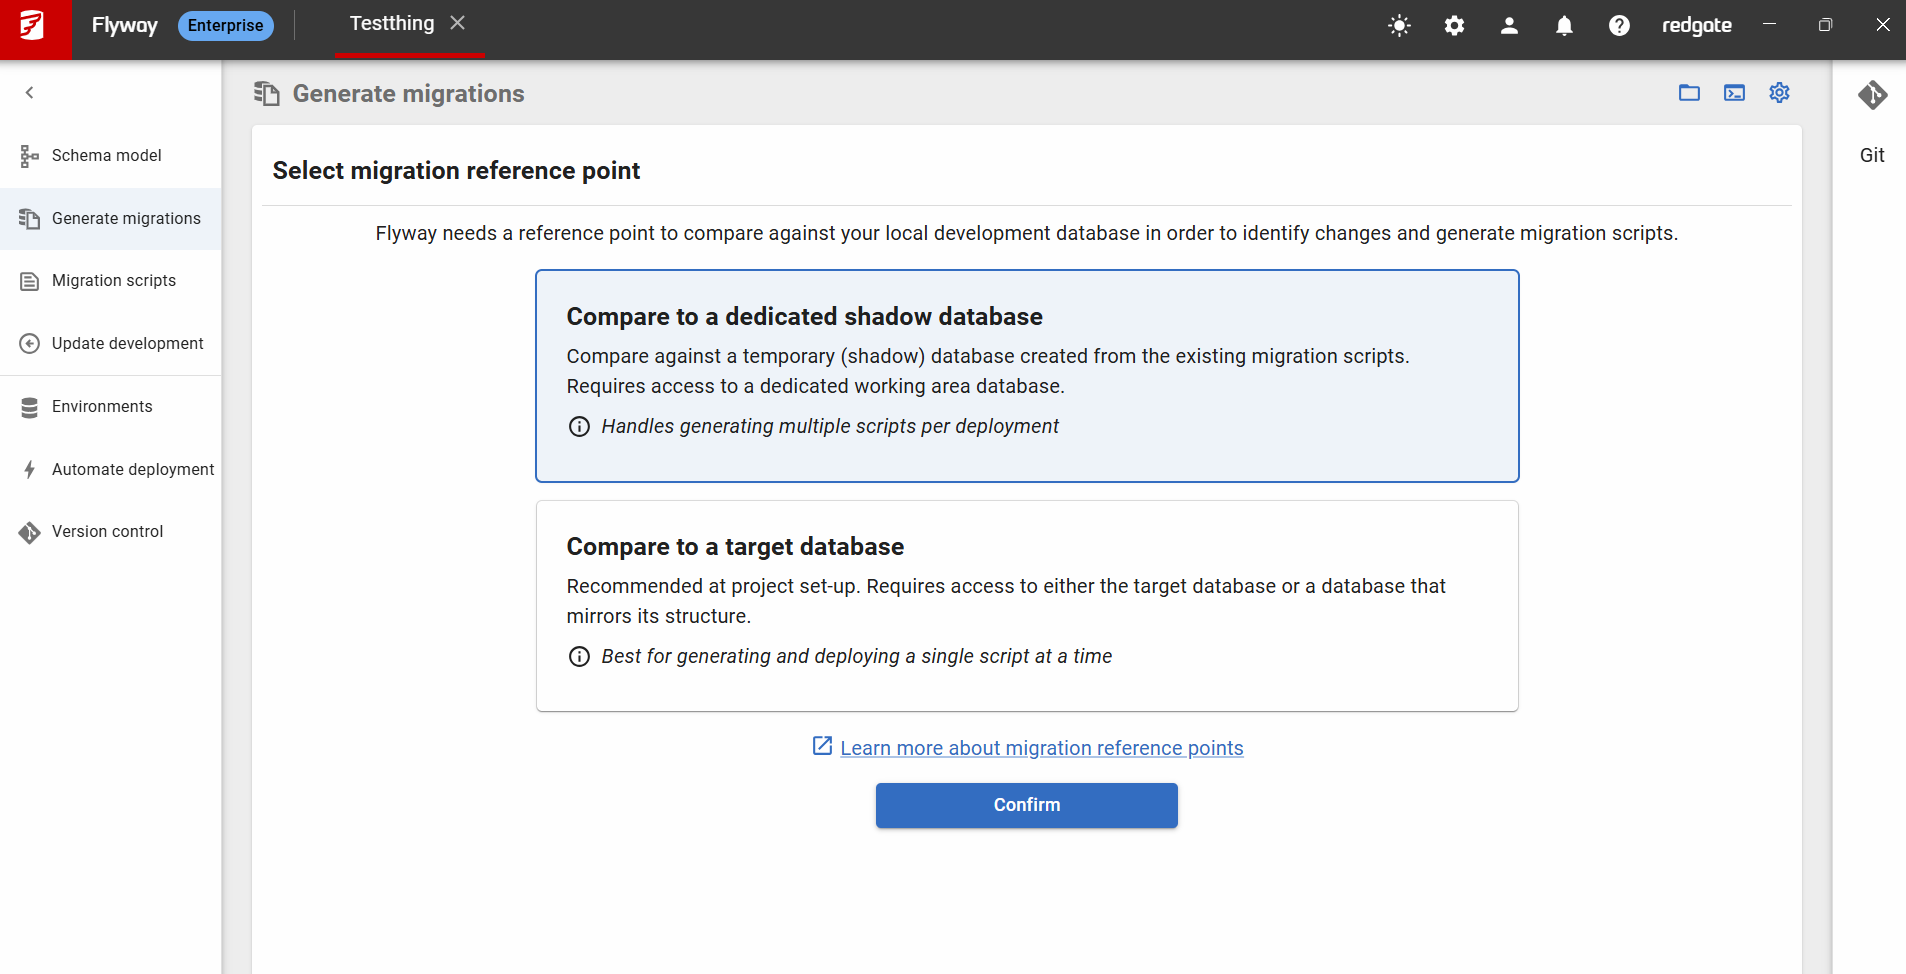Open the settings gear in title bar

tap(1454, 26)
